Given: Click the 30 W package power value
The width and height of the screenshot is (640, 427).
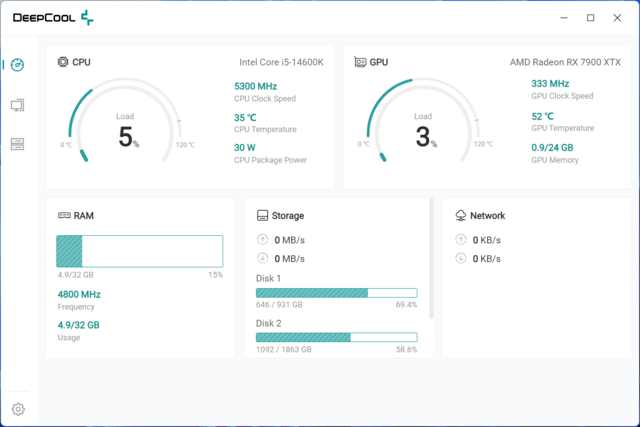Looking at the screenshot, I should [245, 147].
